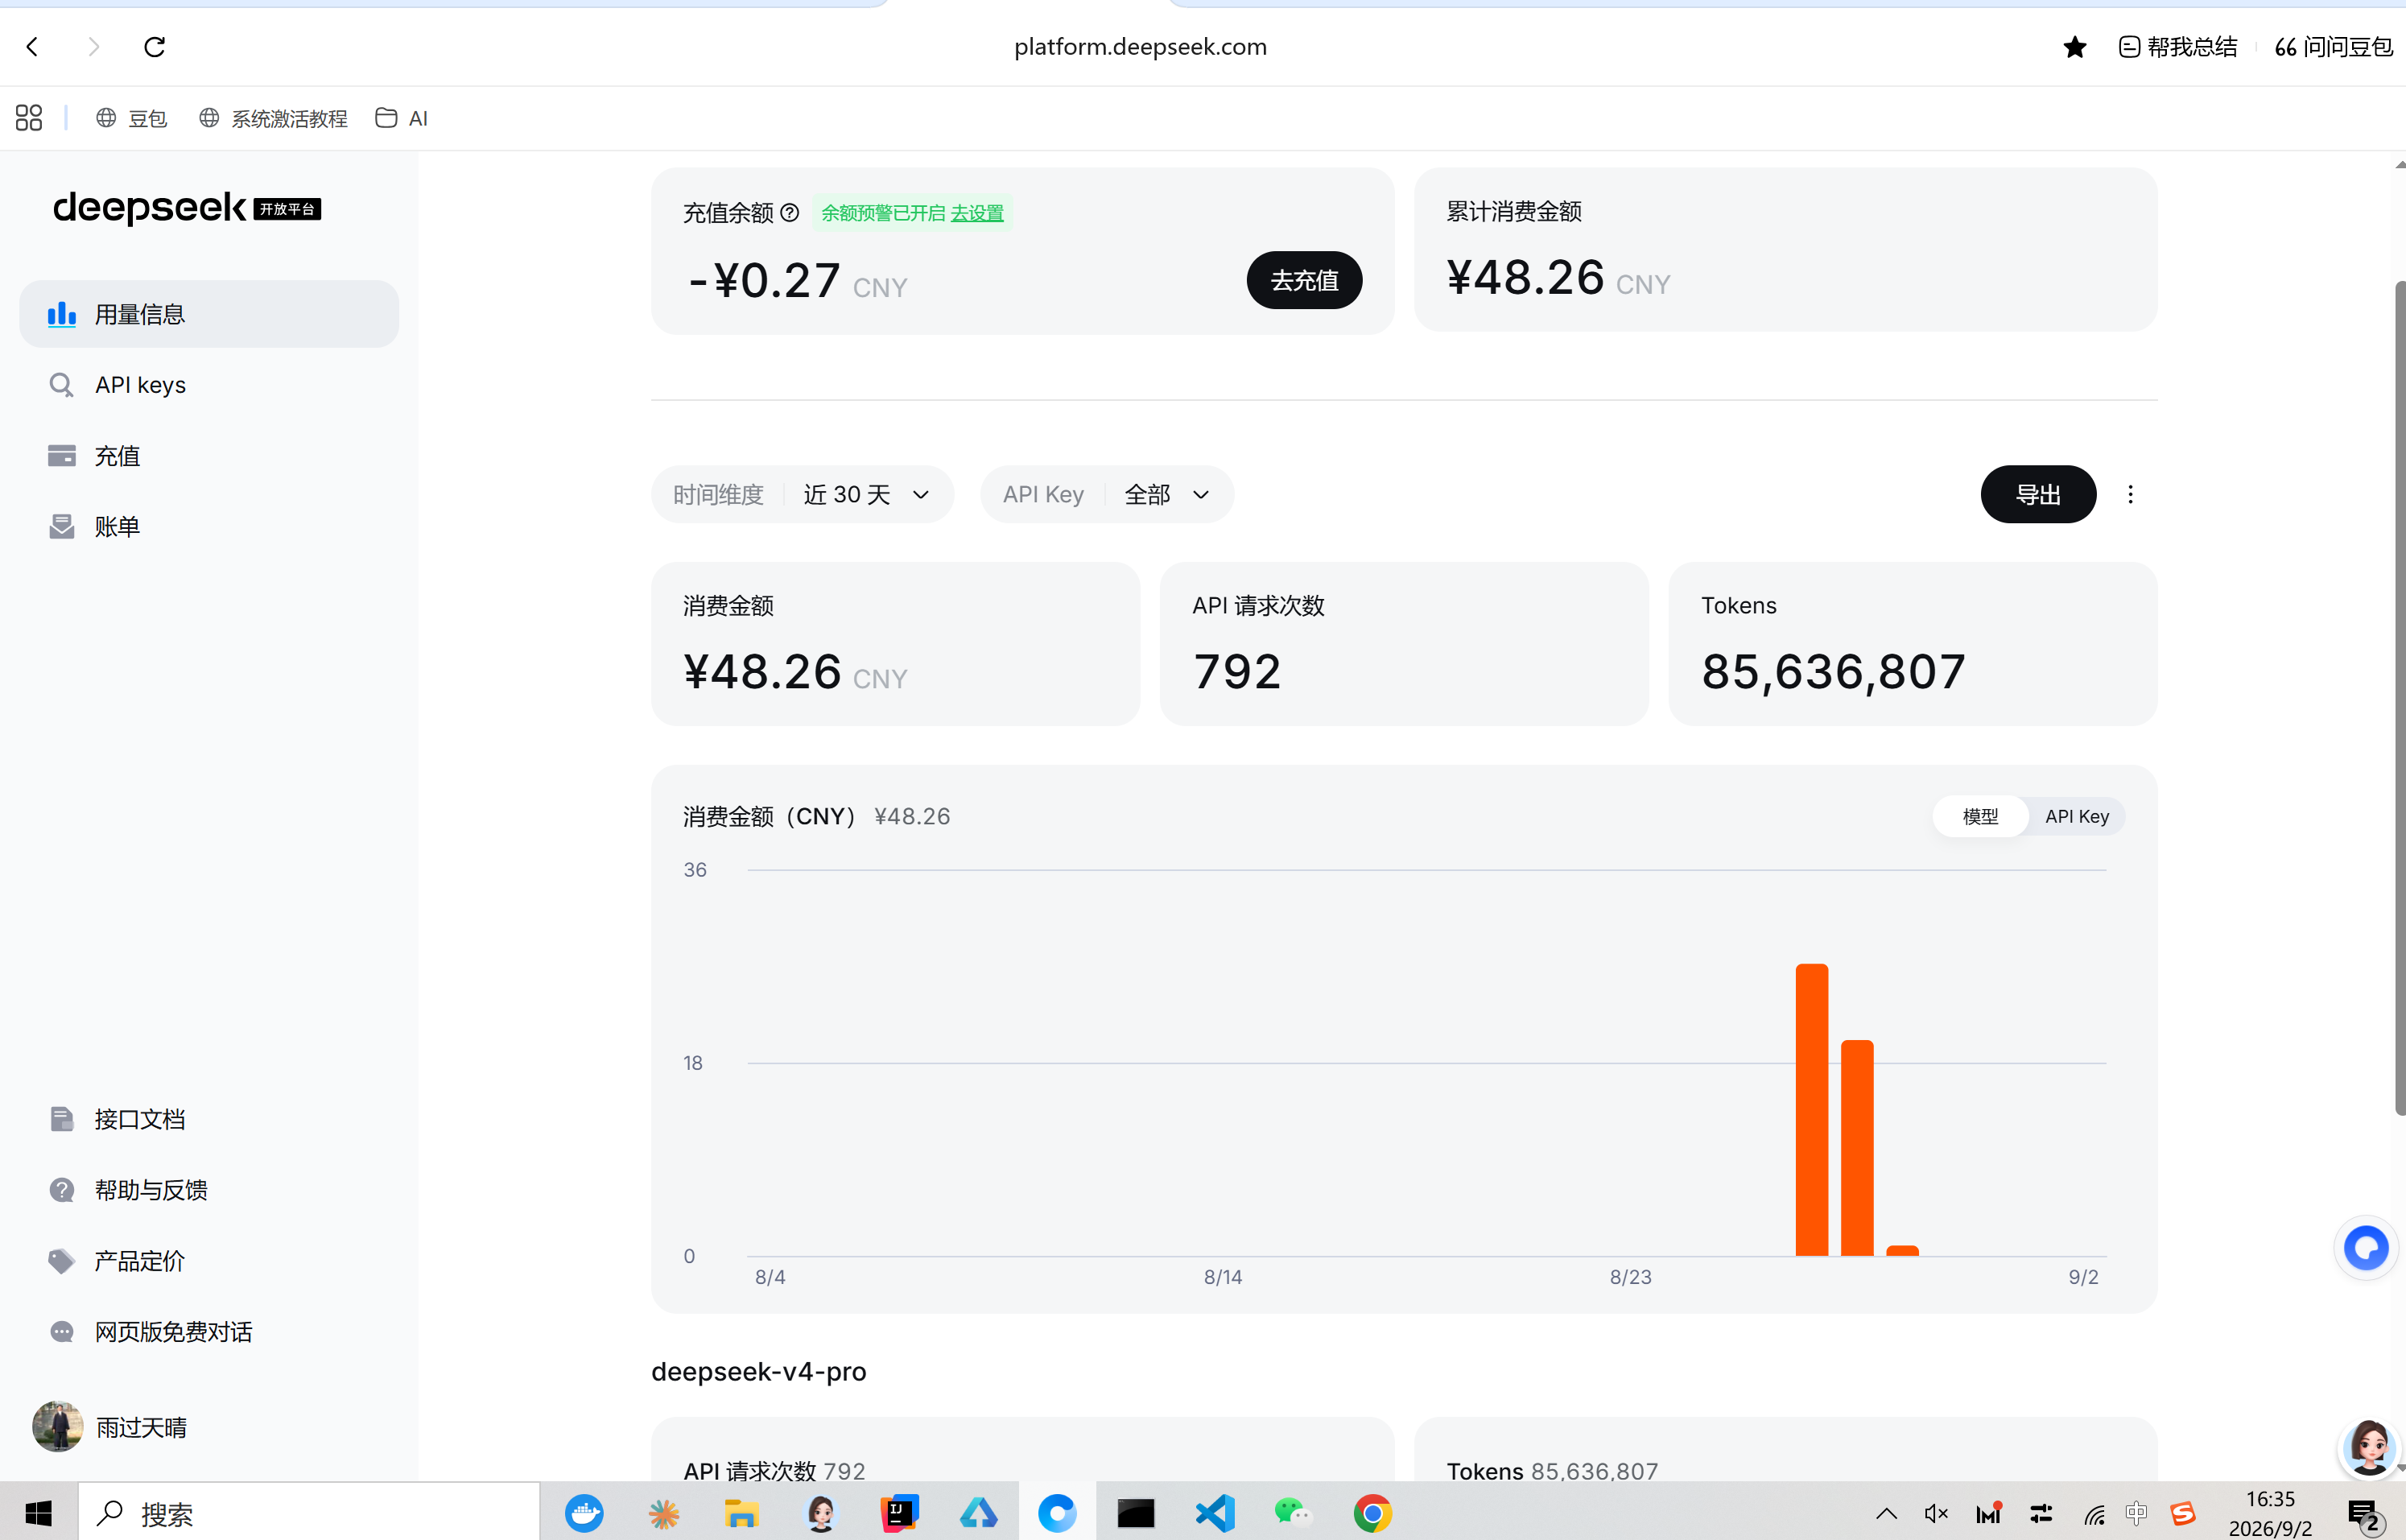The image size is (2406, 1540).
Task: Click the shortest orange chart bar
Action: click(x=1902, y=1251)
